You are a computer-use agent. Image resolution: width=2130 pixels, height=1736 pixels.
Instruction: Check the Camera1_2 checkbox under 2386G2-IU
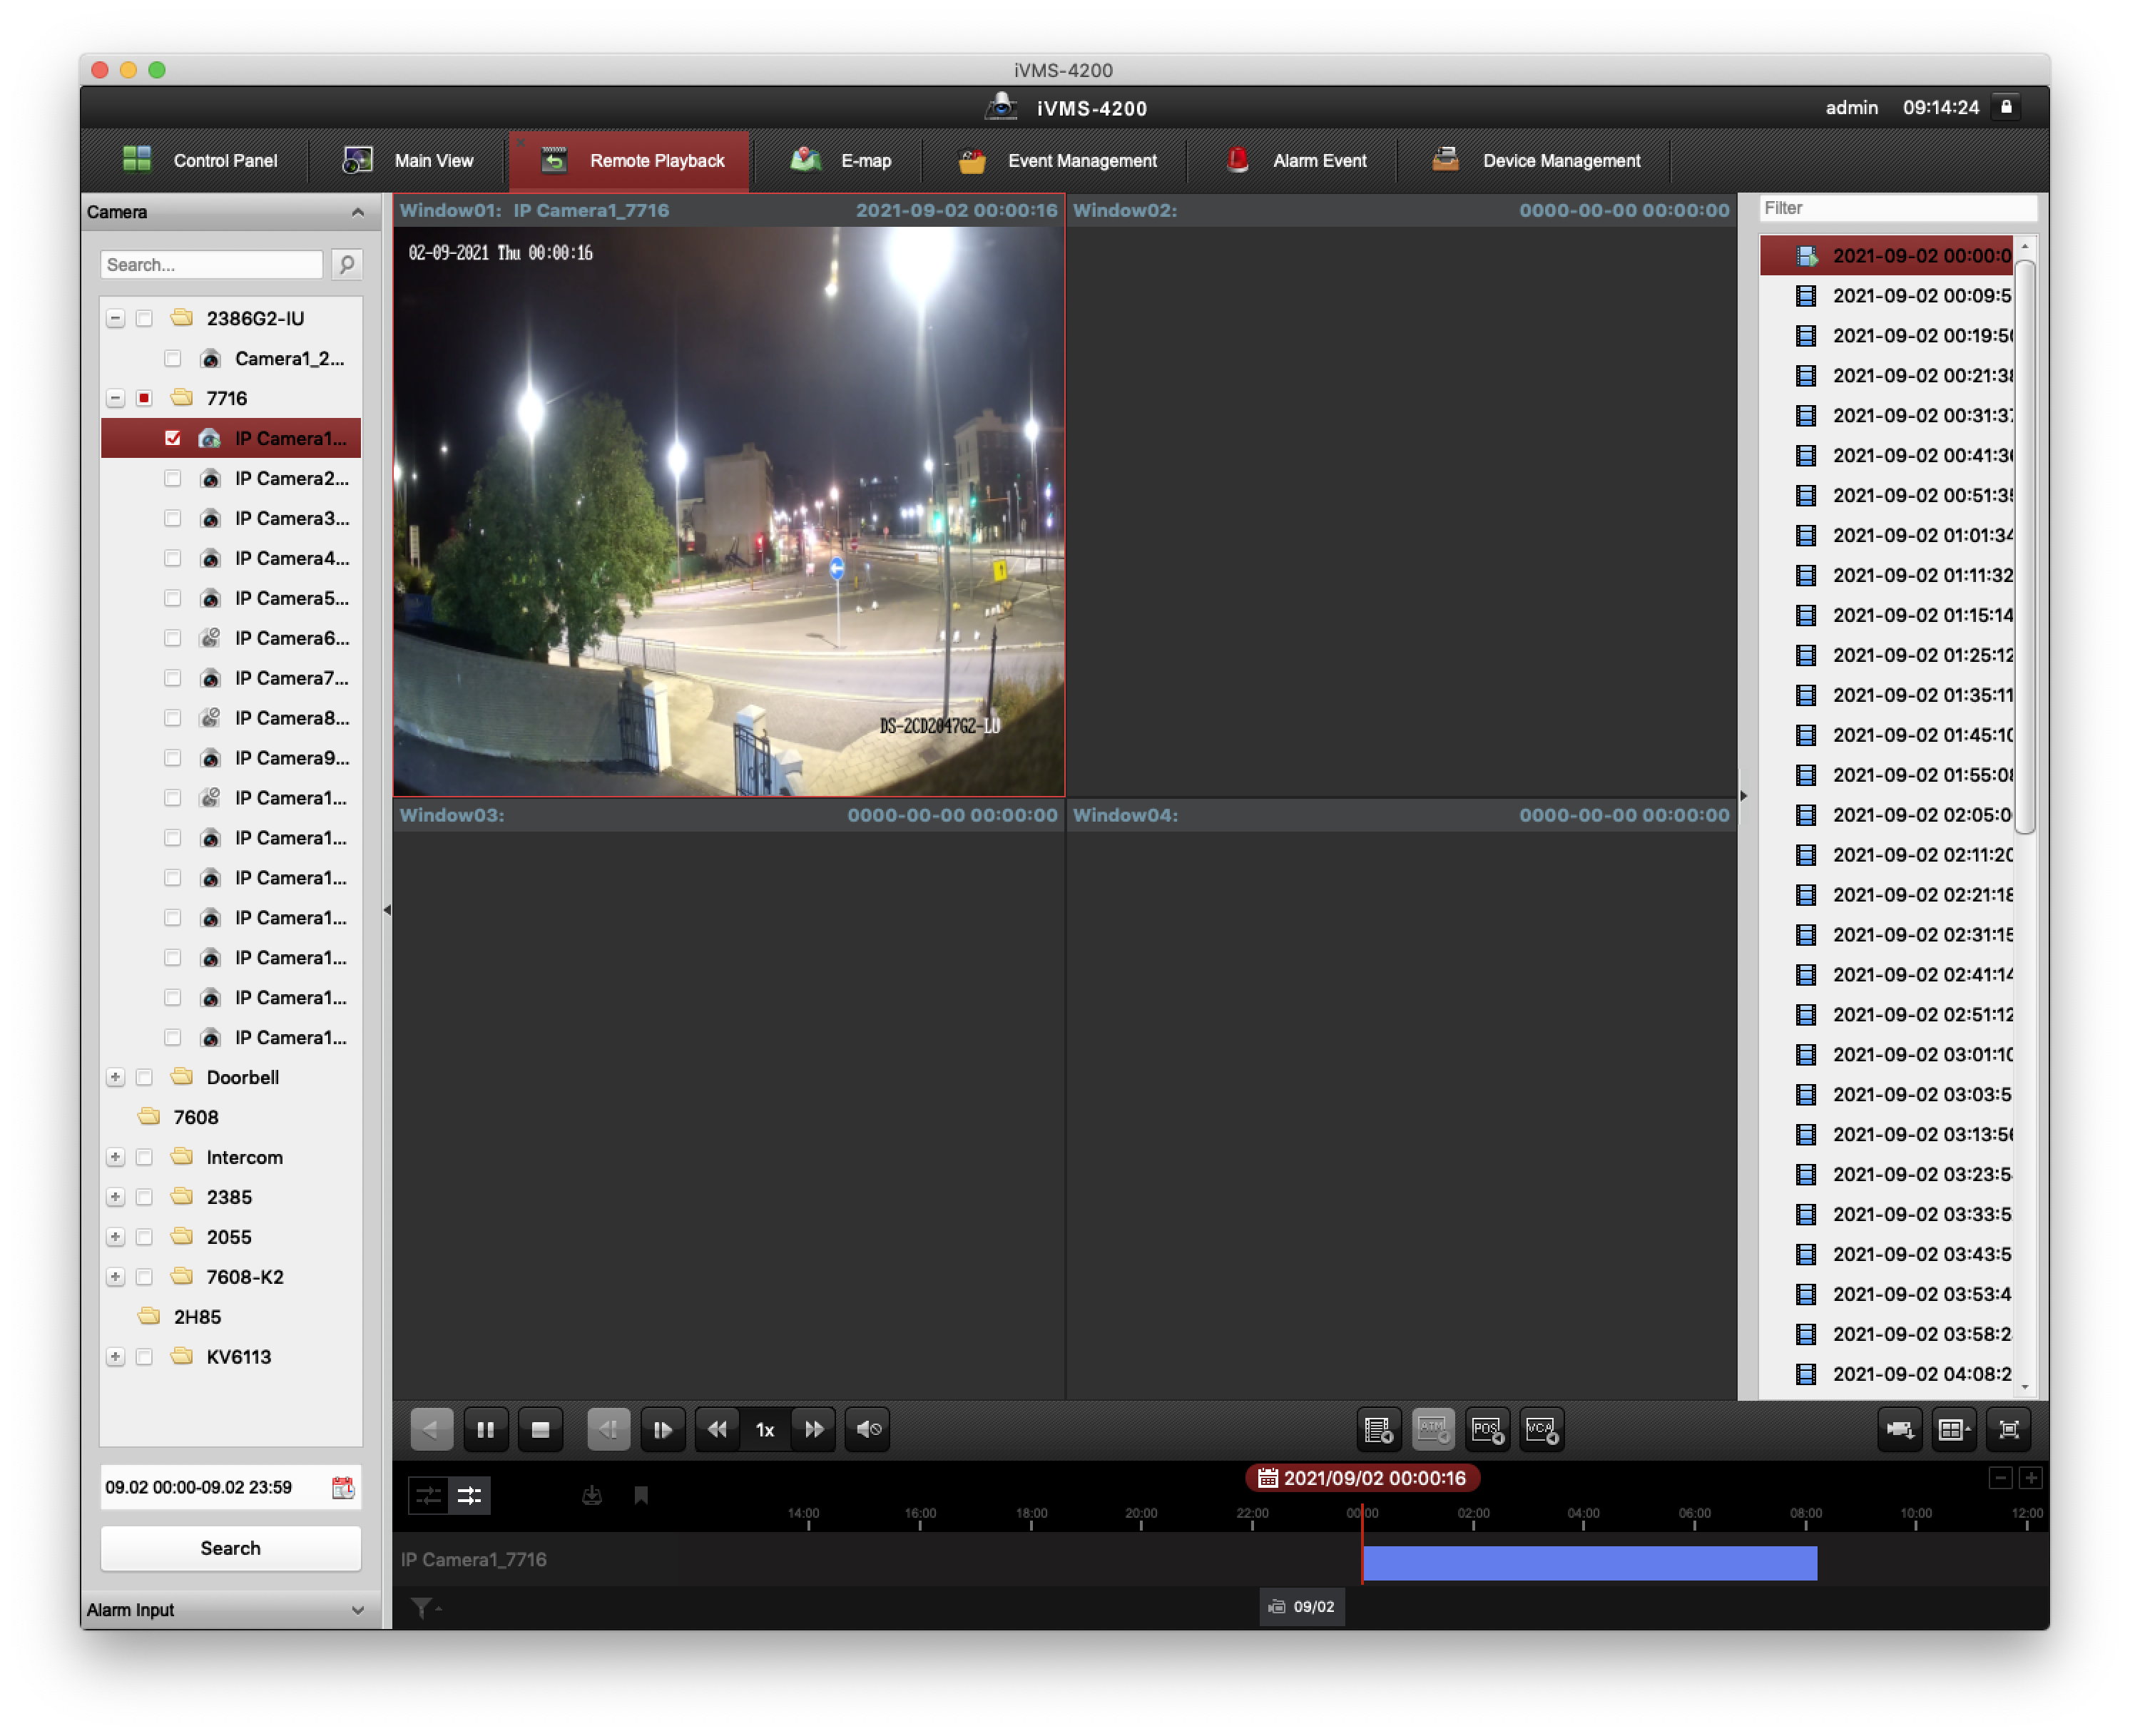pos(173,357)
